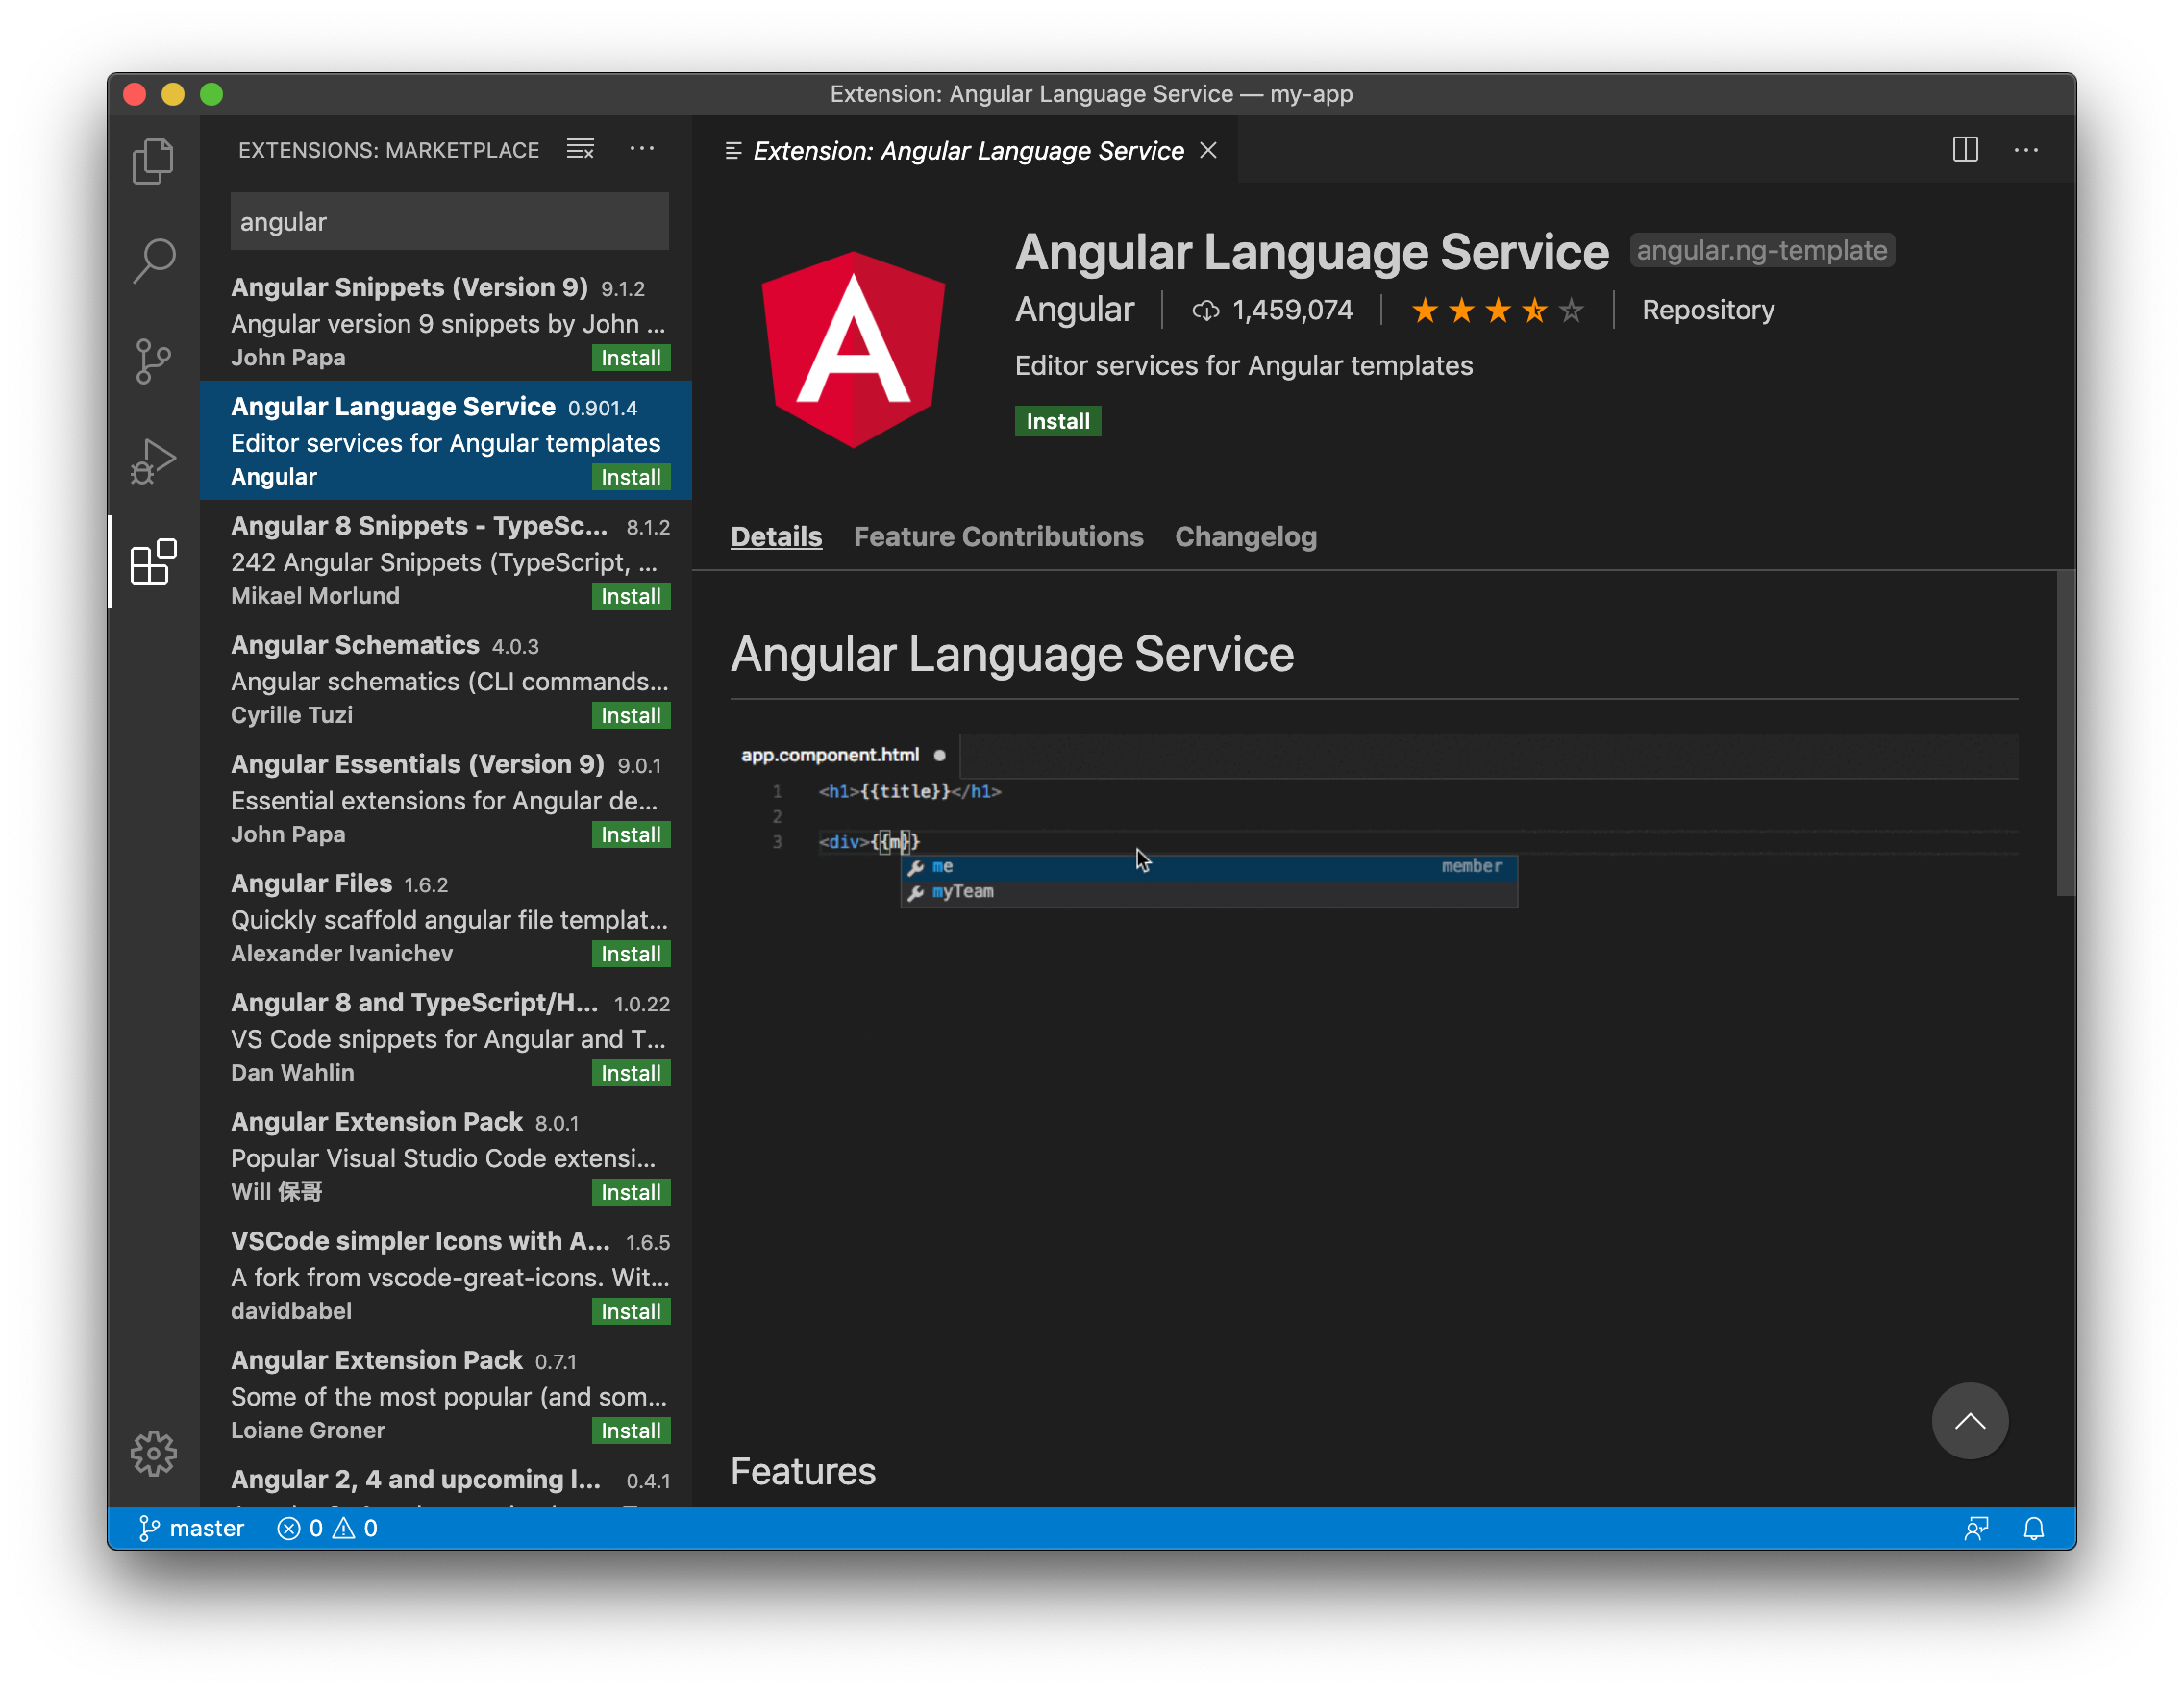2184x1692 pixels.
Task: Install Angular 8 and TypeScript/HTML snippets
Action: pyautogui.click(x=630, y=1072)
